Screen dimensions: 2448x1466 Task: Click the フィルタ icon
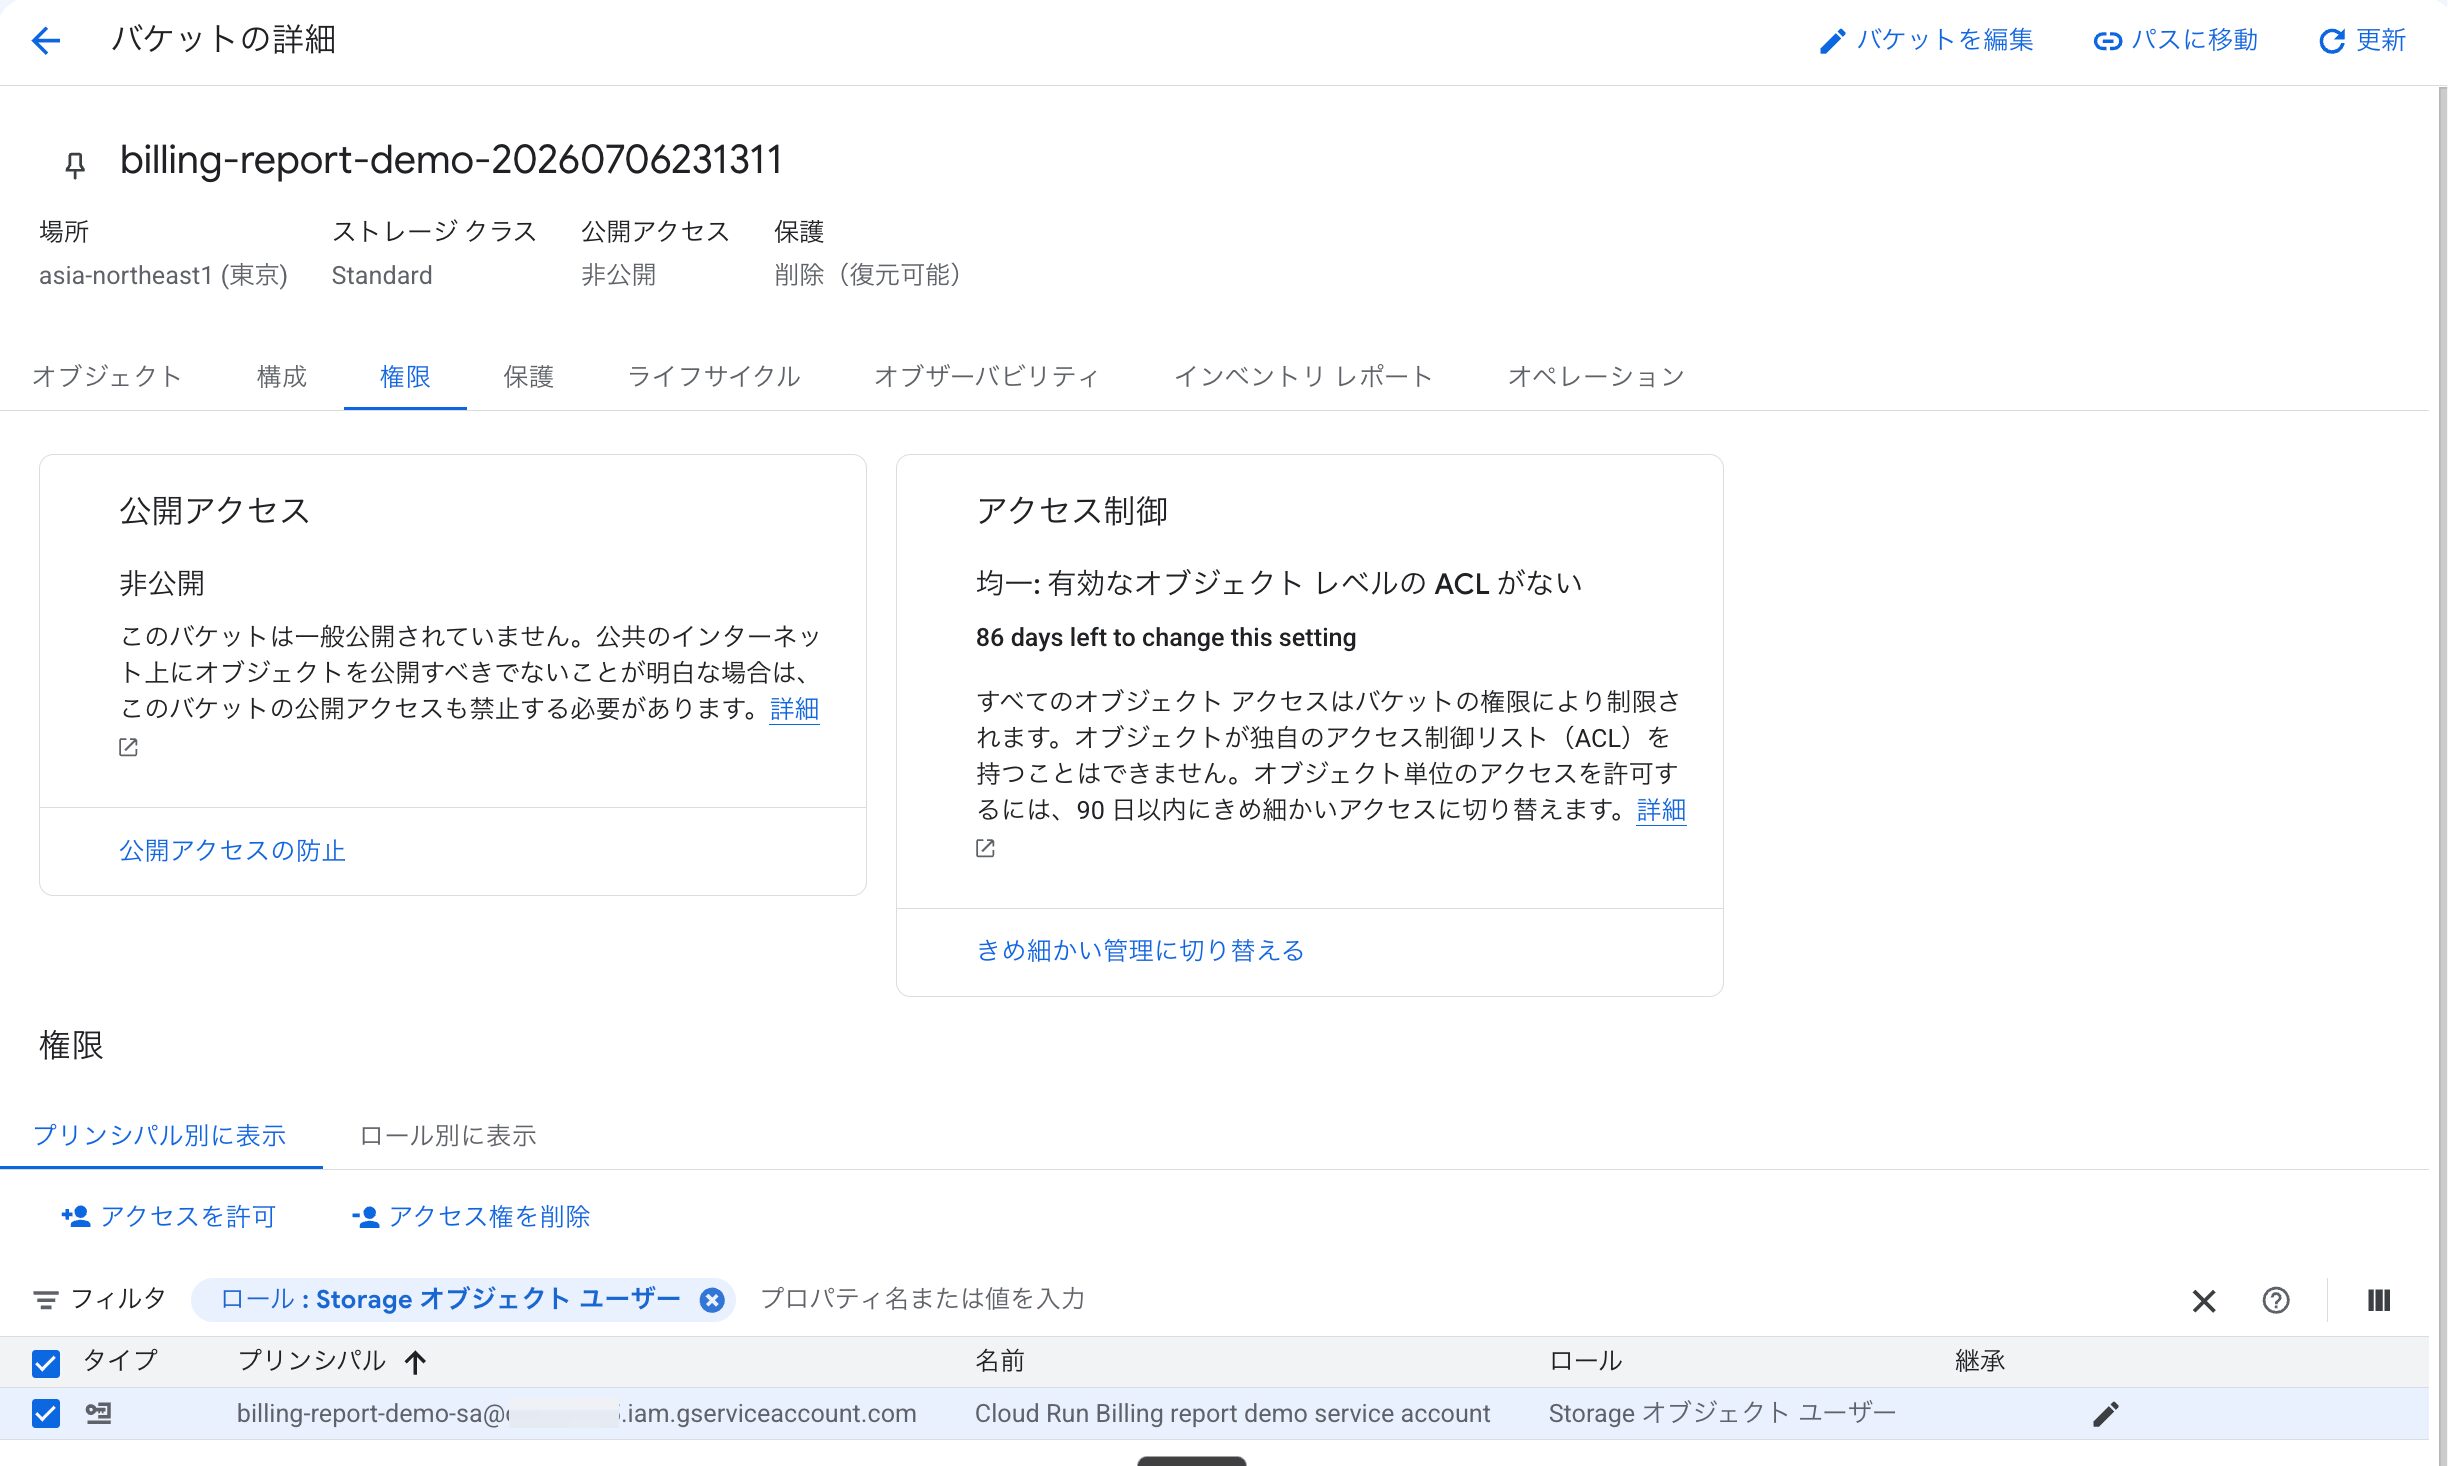[46, 1300]
